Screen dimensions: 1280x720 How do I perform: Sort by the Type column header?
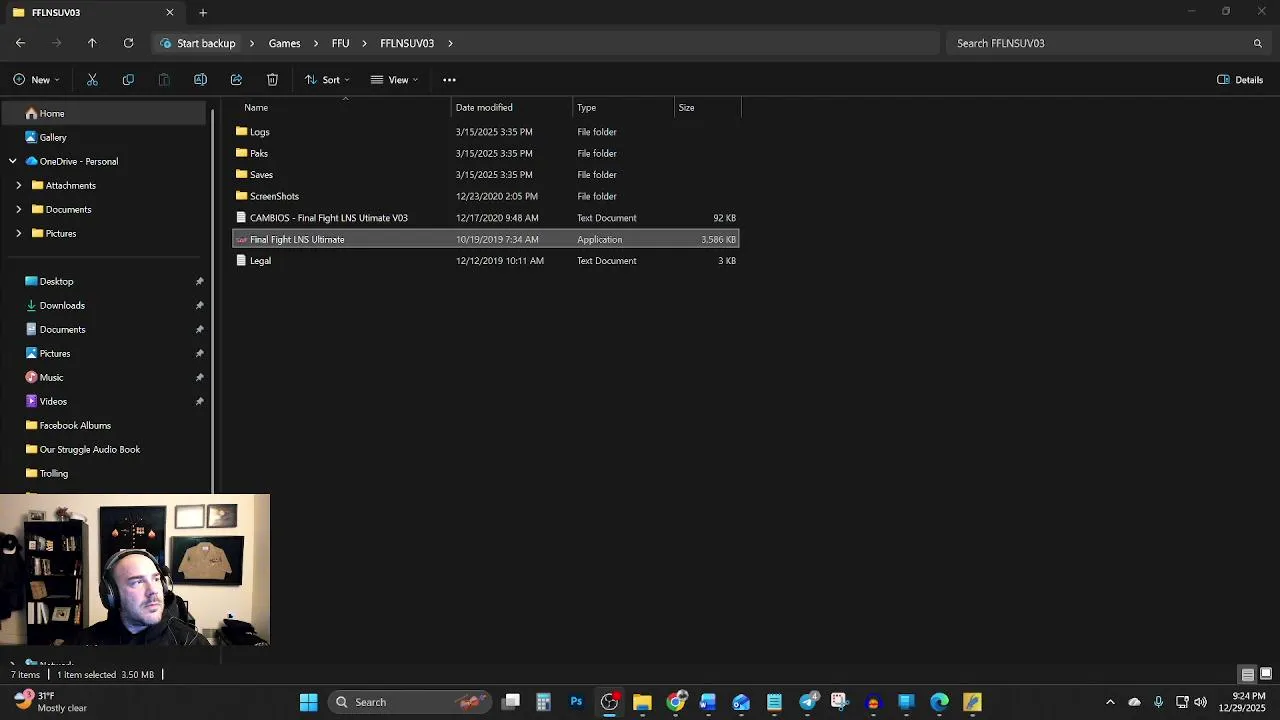pyautogui.click(x=586, y=107)
